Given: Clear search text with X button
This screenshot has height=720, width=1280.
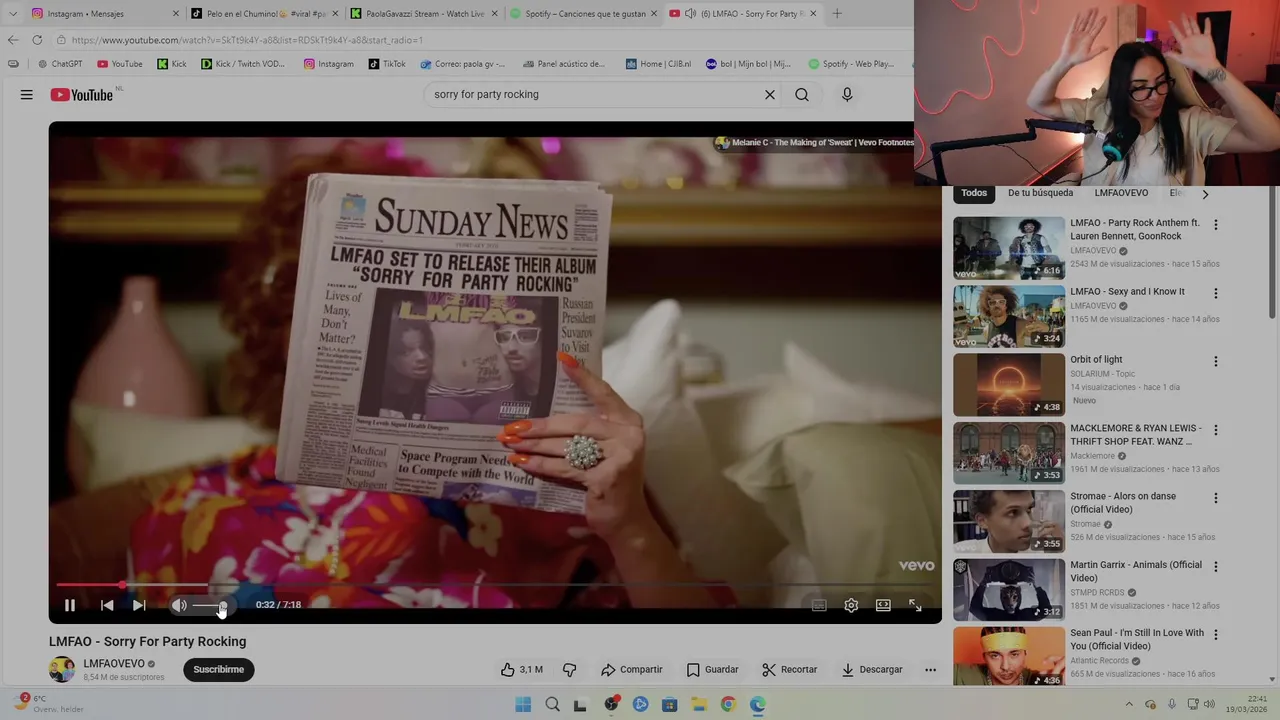Looking at the screenshot, I should point(770,94).
